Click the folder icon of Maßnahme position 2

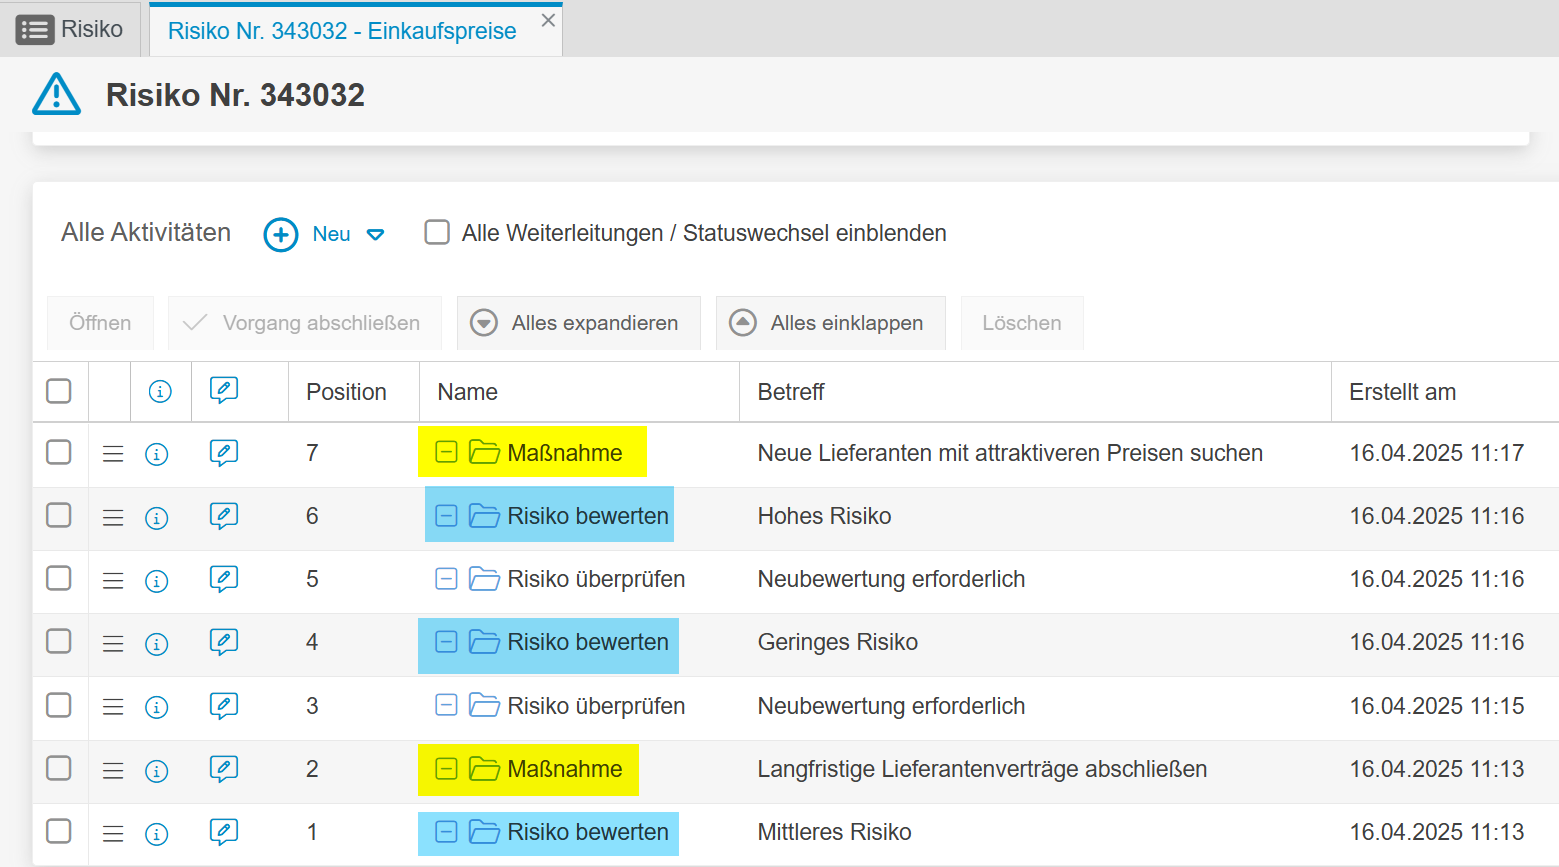pyautogui.click(x=484, y=769)
